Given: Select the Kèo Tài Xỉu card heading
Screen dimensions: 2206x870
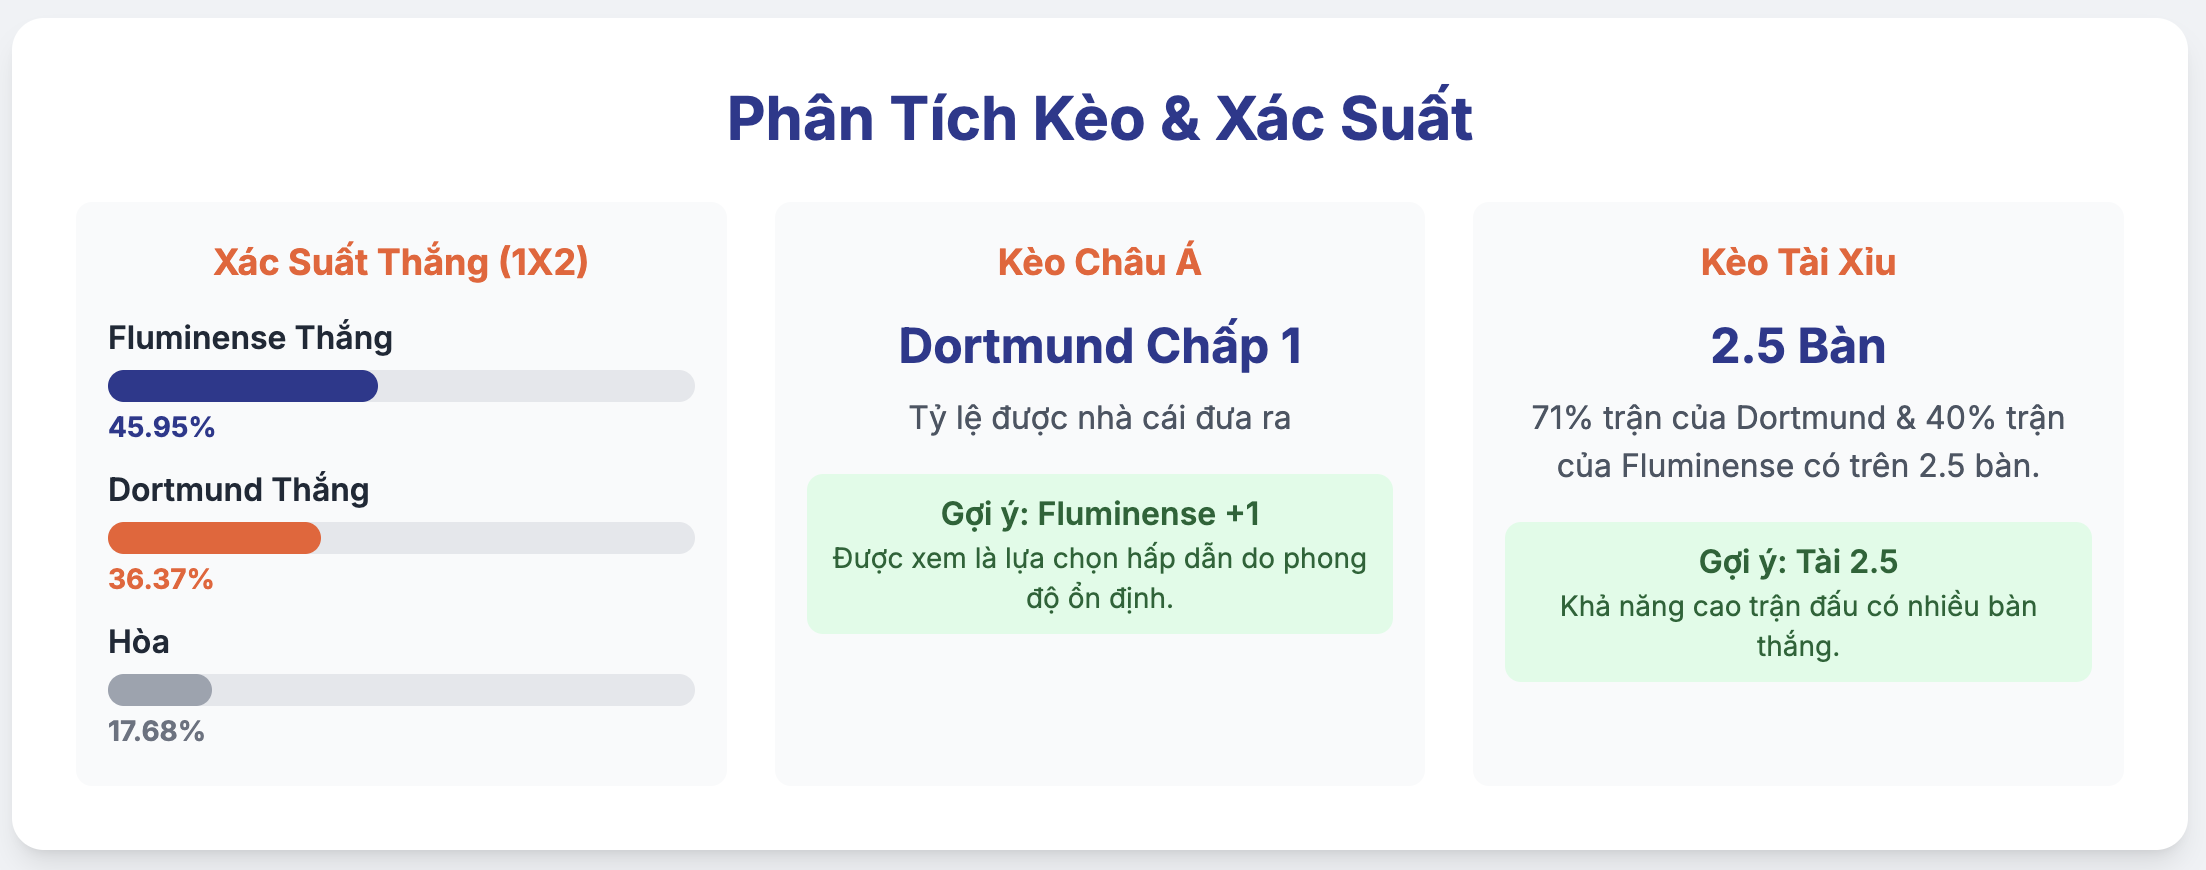Looking at the screenshot, I should [1798, 262].
